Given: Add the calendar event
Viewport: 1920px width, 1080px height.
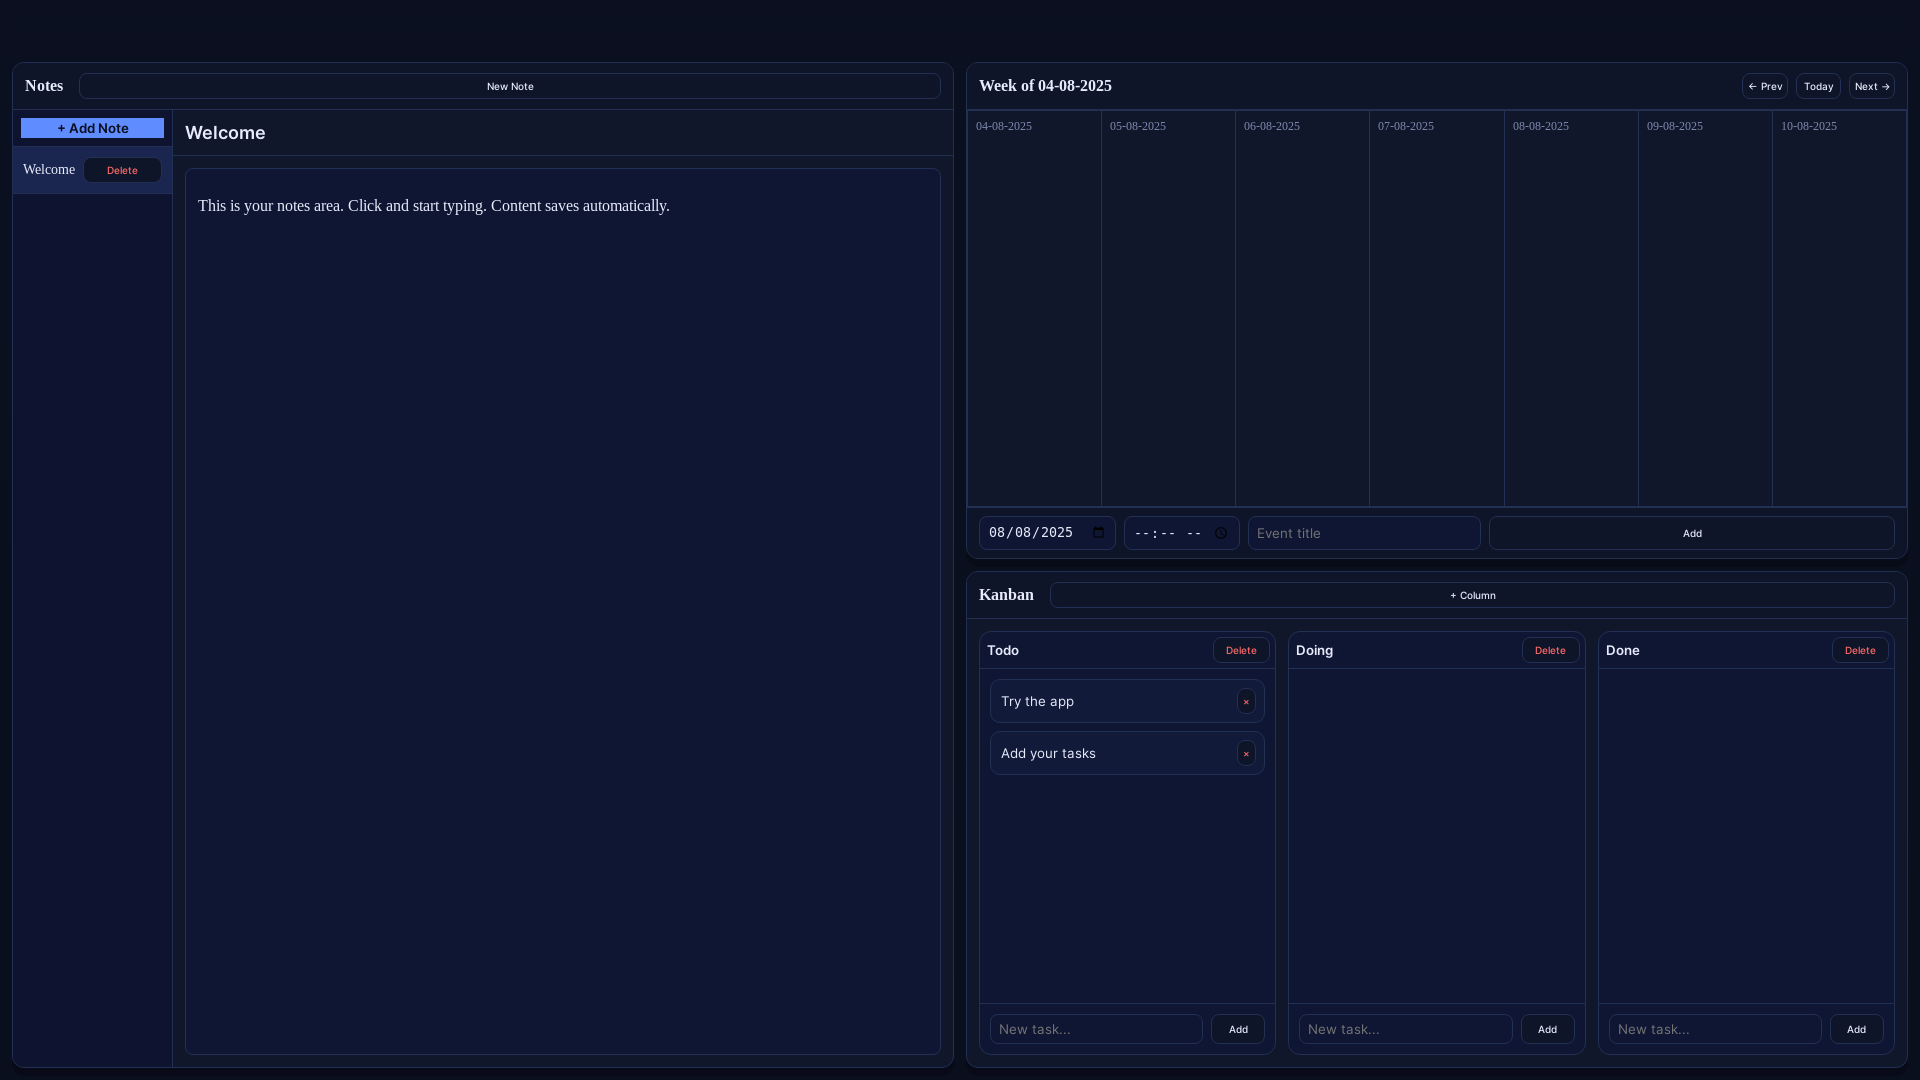Looking at the screenshot, I should coord(1692,533).
